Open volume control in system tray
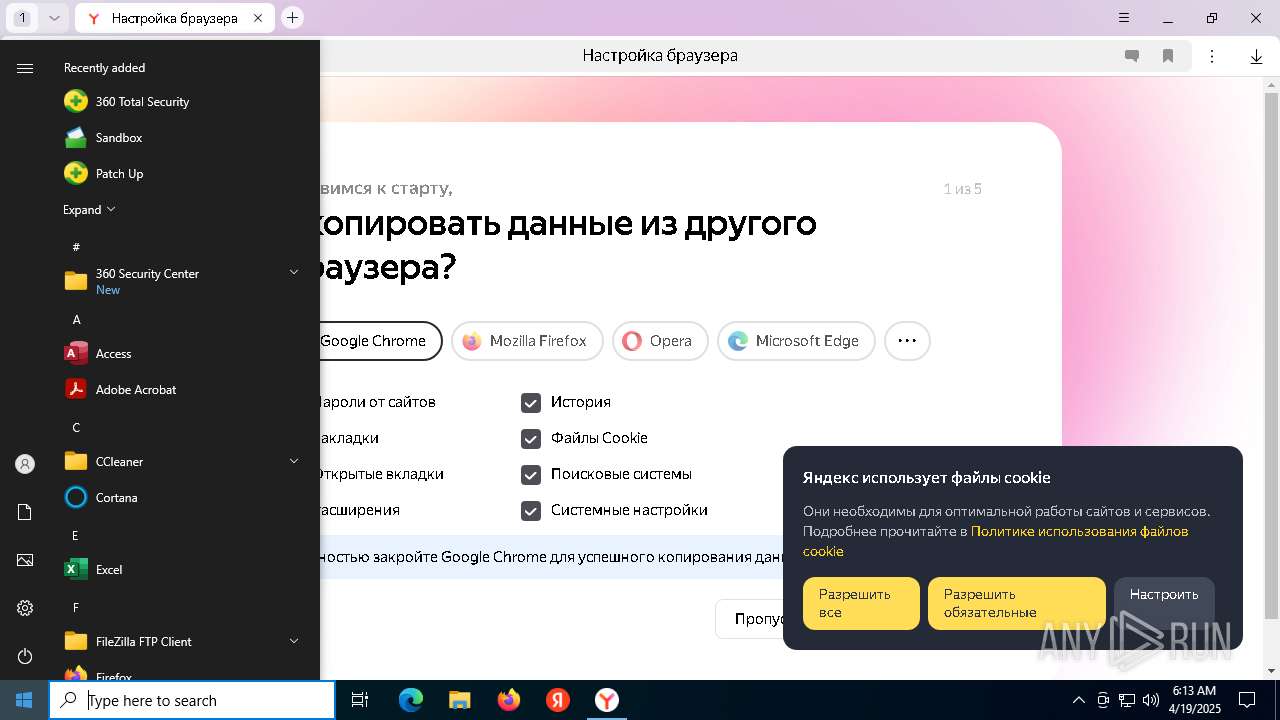1280x720 pixels. (x=1151, y=700)
